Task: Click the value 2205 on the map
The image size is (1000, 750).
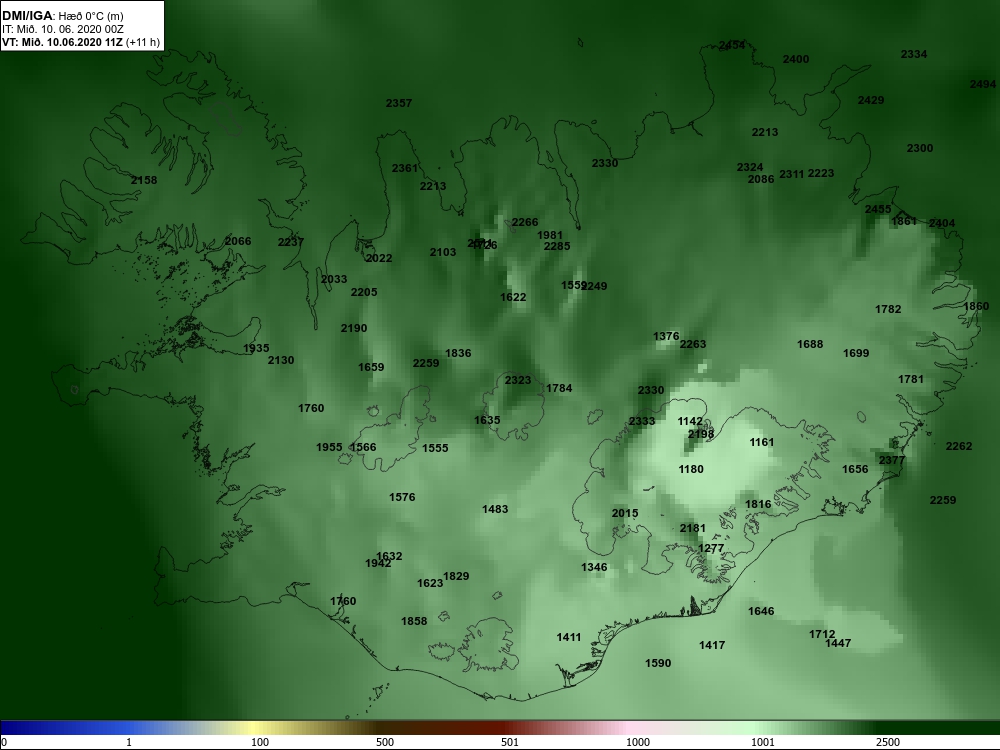Action: click(x=364, y=292)
